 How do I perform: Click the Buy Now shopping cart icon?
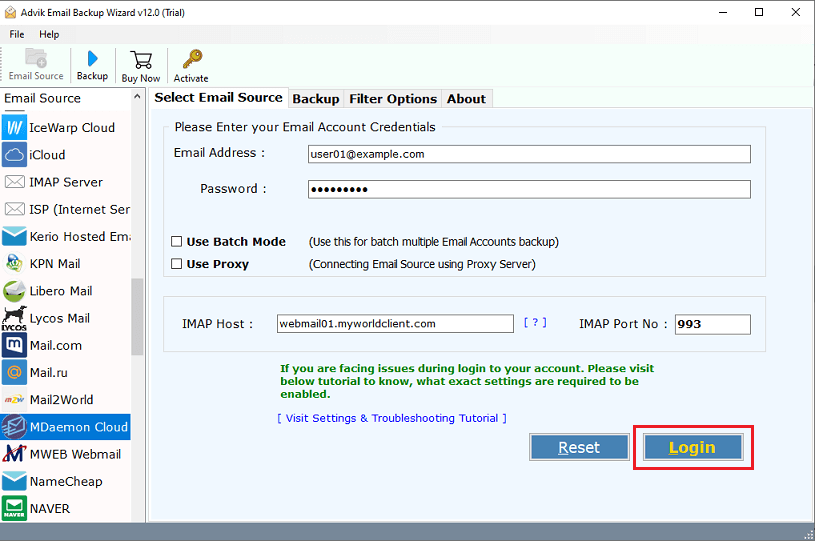click(141, 60)
